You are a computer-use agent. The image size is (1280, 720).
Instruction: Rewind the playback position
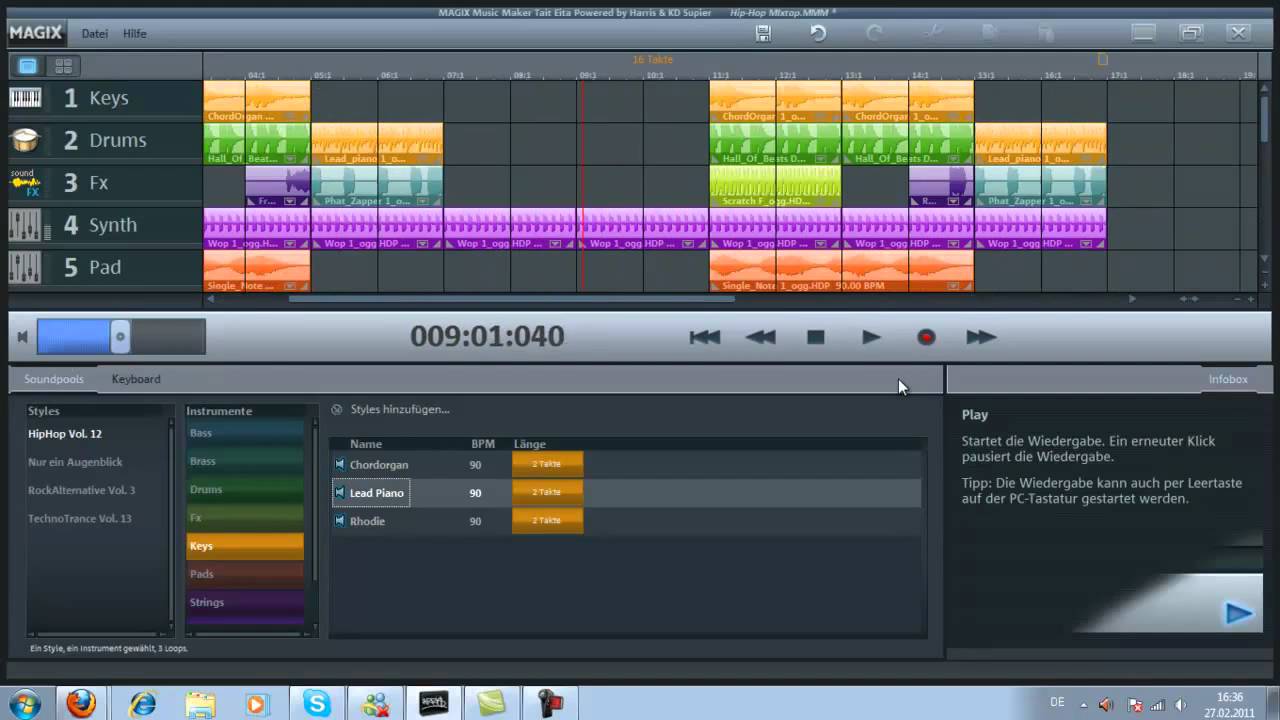click(761, 337)
